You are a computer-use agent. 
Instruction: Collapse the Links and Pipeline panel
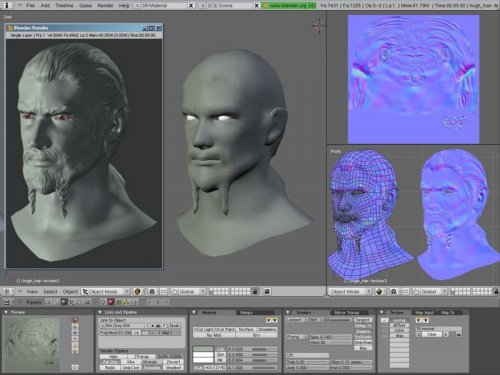point(100,312)
